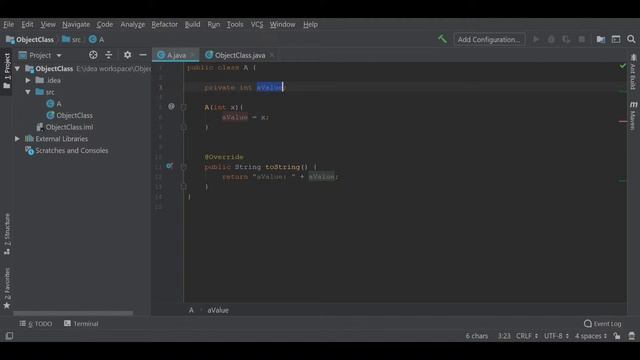
Task: Open the Window menu
Action: click(282, 24)
